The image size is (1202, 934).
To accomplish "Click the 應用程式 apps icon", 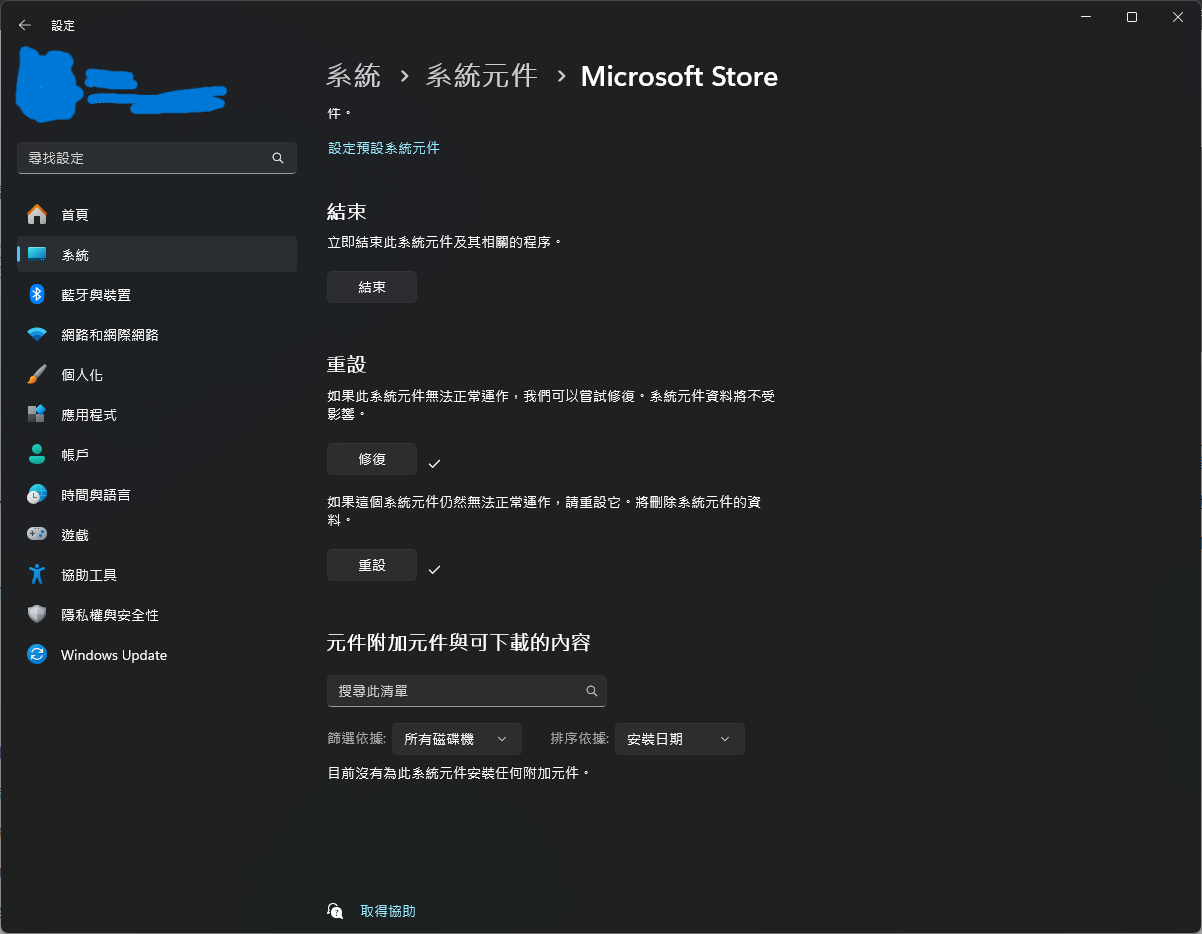I will (37, 414).
